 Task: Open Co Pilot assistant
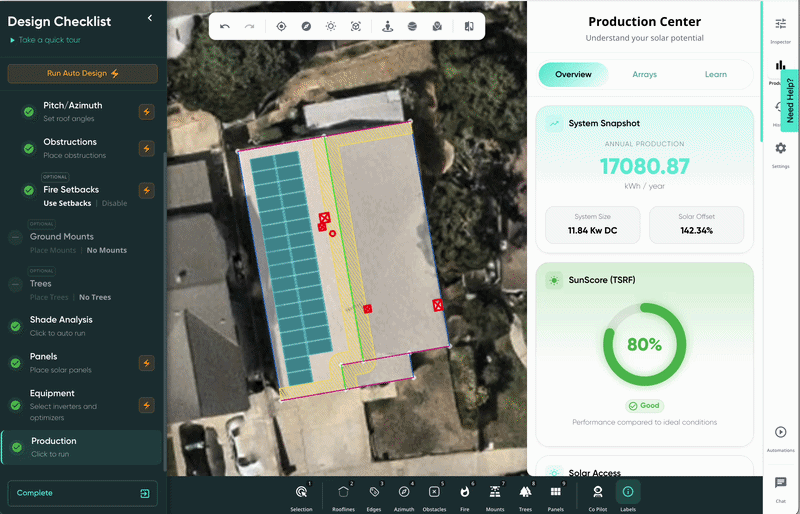point(597,493)
